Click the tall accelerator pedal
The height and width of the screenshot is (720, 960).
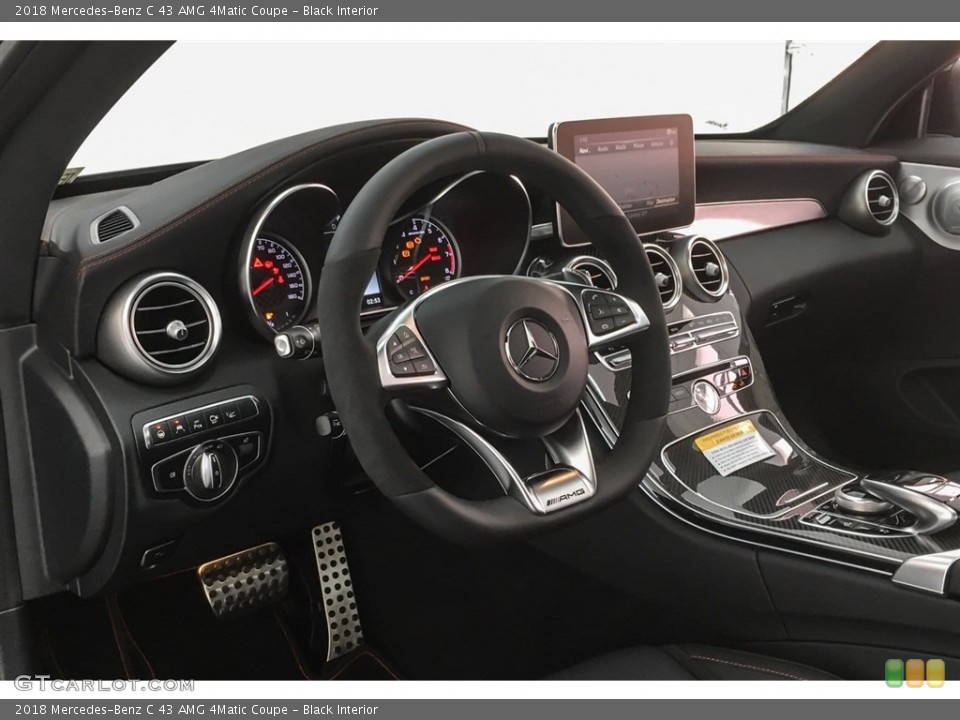point(336,590)
